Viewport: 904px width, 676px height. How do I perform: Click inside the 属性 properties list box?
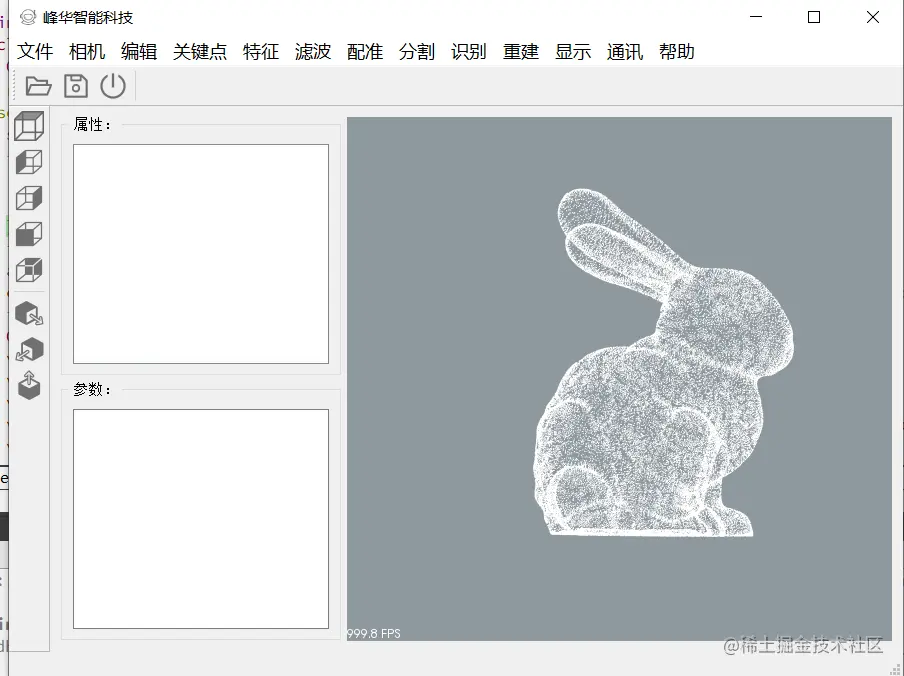(x=201, y=254)
